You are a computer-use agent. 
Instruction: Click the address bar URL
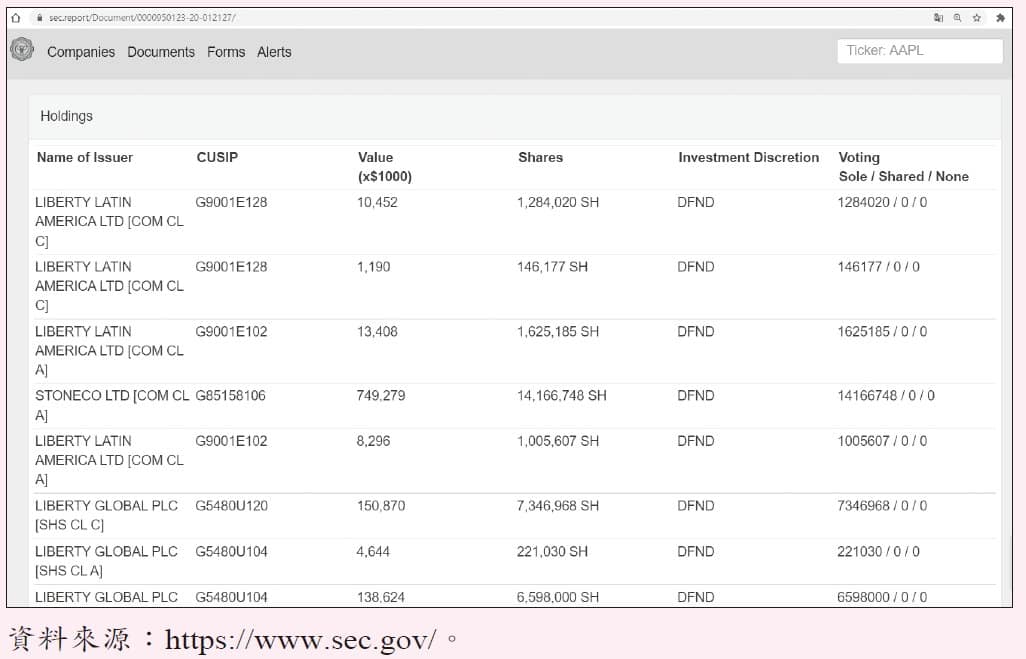(x=142, y=18)
